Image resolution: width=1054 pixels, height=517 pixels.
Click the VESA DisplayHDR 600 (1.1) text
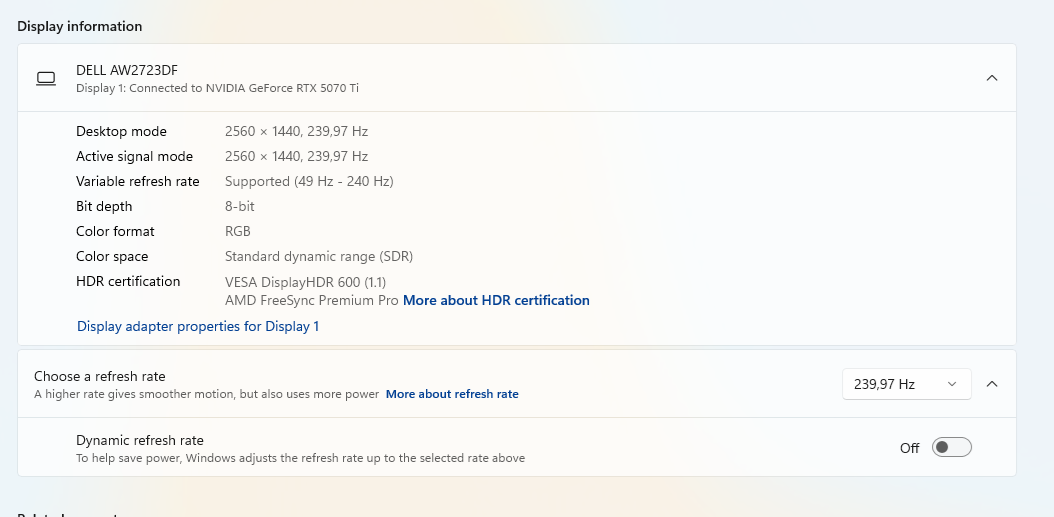pos(306,281)
